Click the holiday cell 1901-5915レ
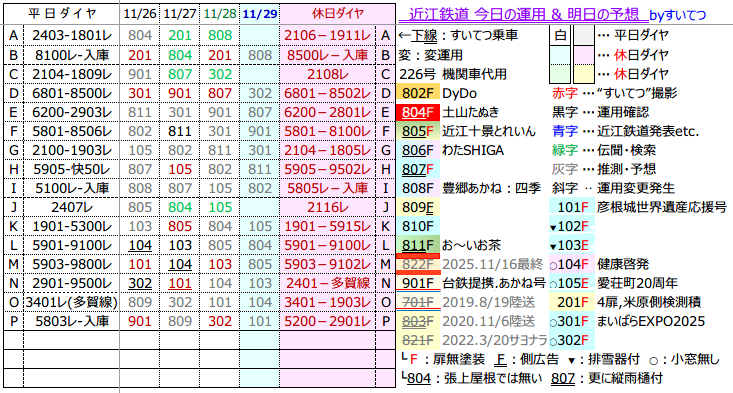733x393 pixels. coord(328,226)
